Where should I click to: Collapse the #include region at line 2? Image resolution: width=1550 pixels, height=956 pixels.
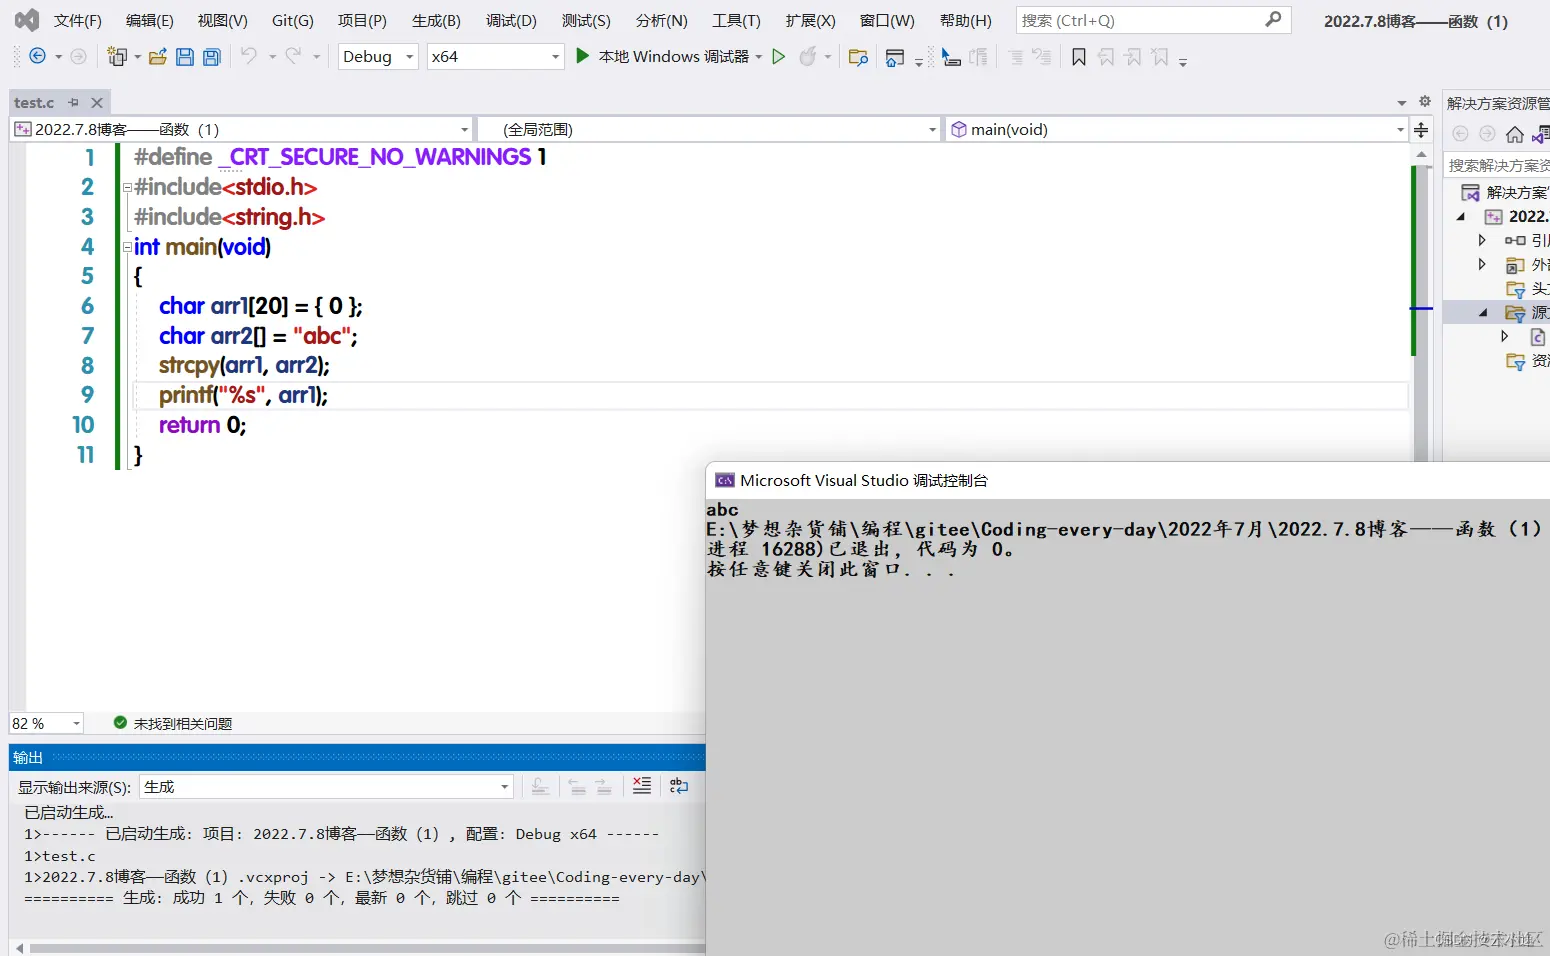click(x=127, y=187)
